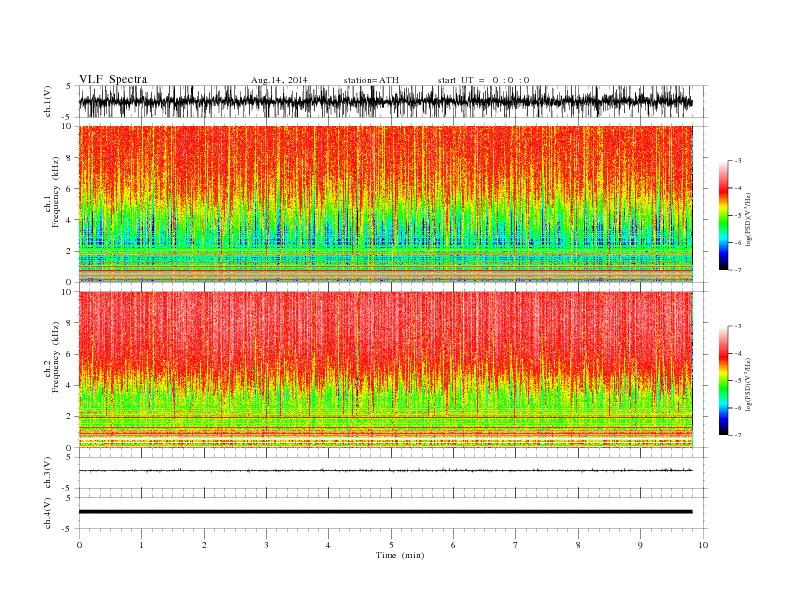Click the time axis tick label "9"

640,545
